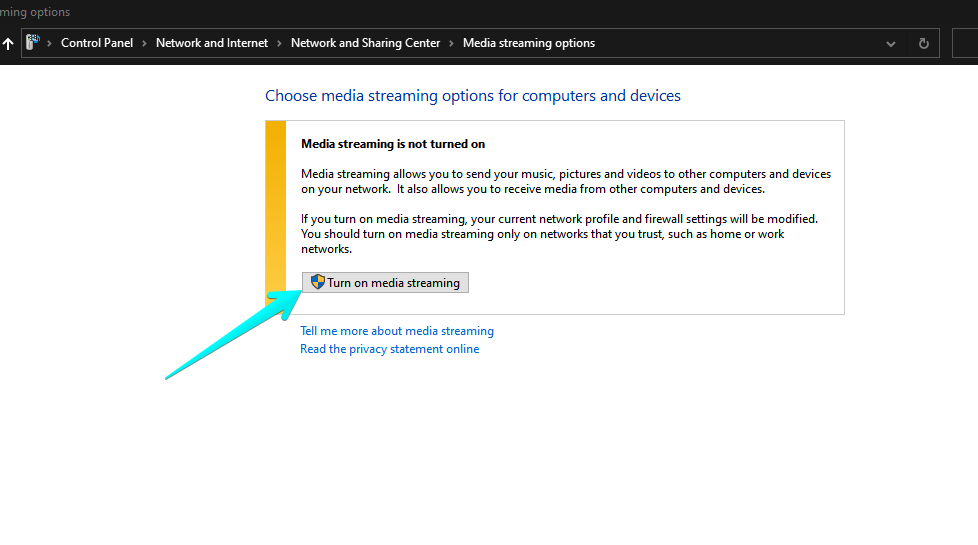Expand the chevron after Network and Internet
The width and height of the screenshot is (978, 545).
point(279,43)
